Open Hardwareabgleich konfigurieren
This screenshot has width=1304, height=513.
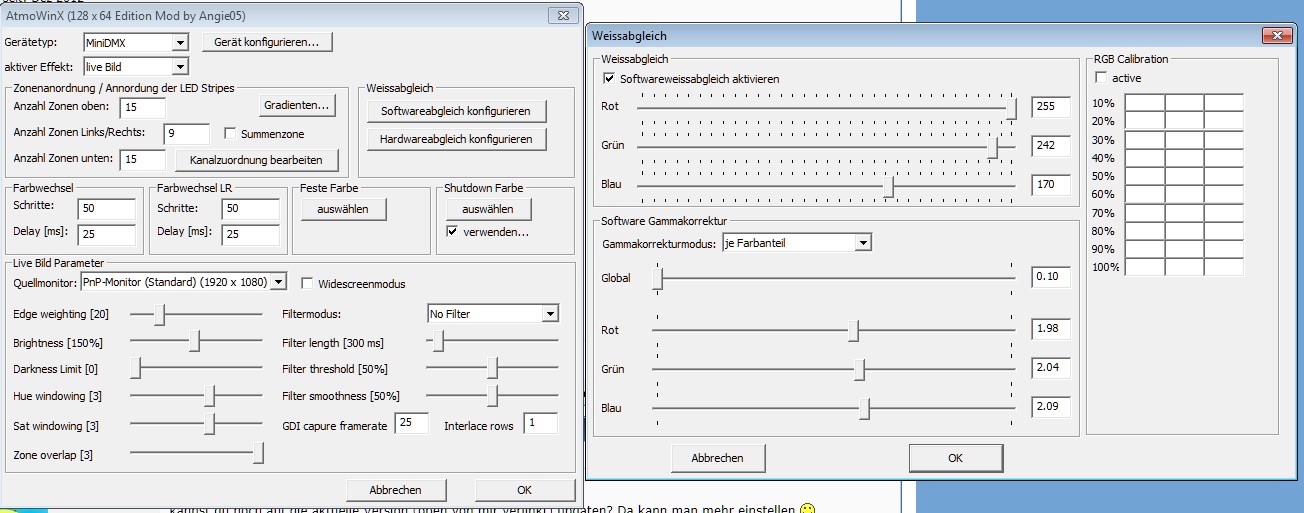(456, 139)
